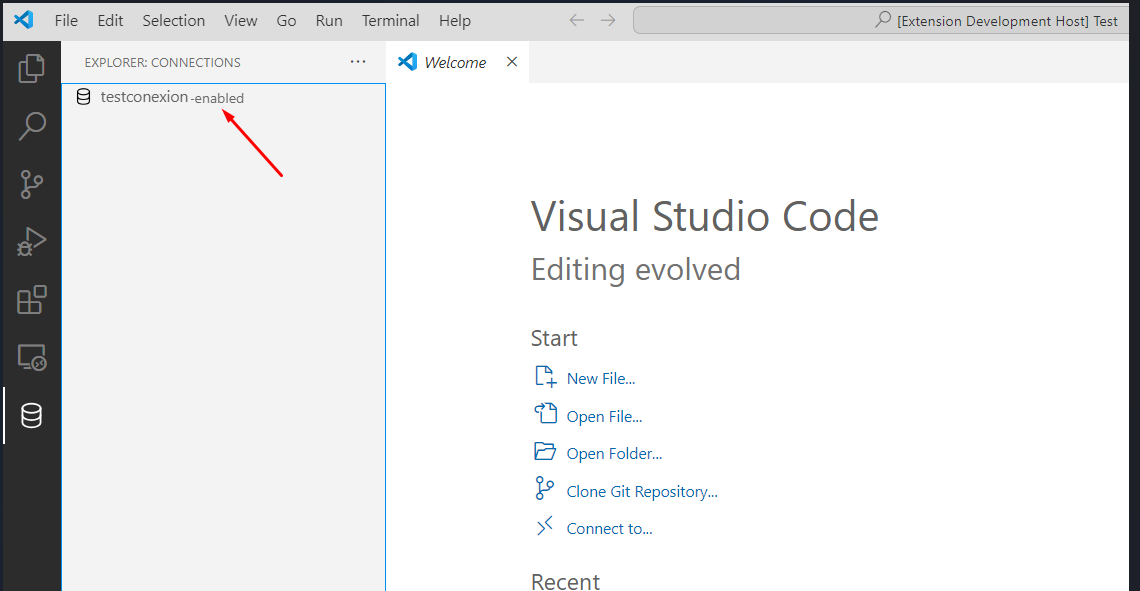Open the Terminal menu
Image resolution: width=1140 pixels, height=591 pixels.
[390, 20]
